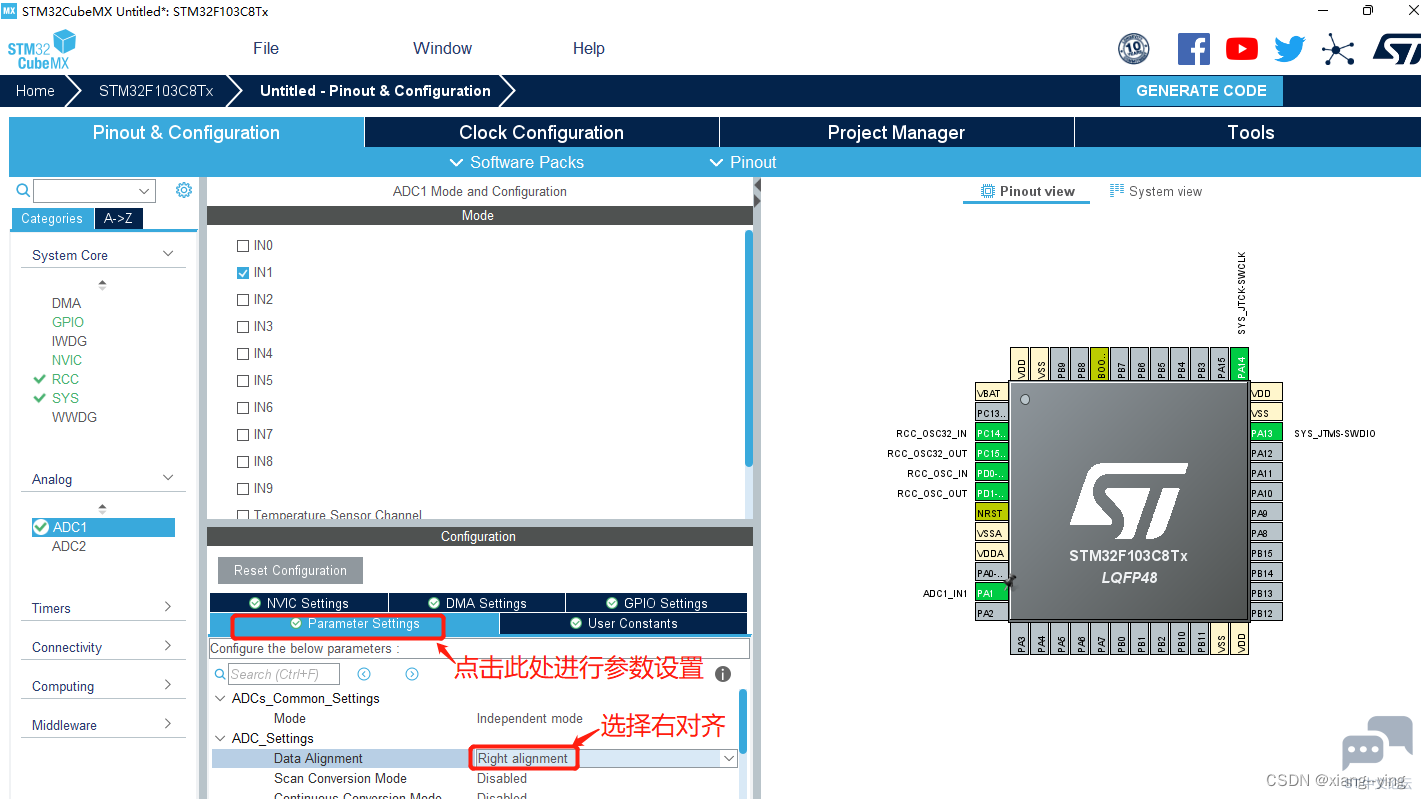
Task: Enable the IN0 channel checkbox
Action: (x=243, y=246)
